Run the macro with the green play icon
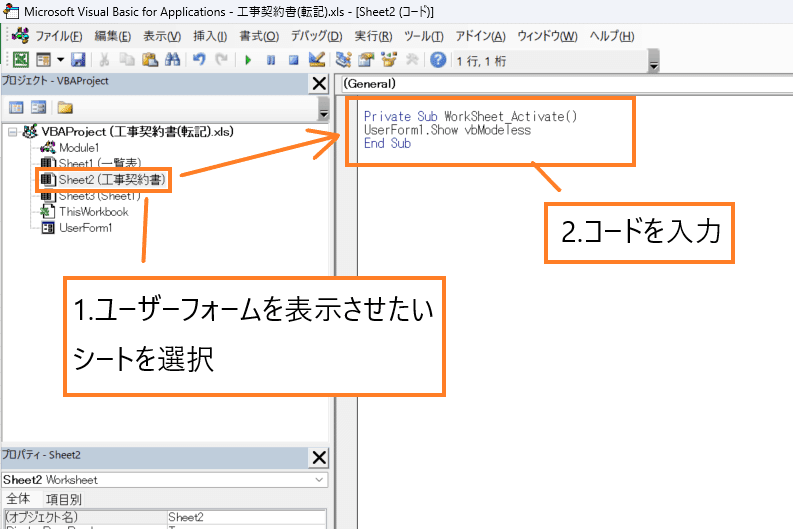Image resolution: width=793 pixels, height=529 pixels. 248,60
